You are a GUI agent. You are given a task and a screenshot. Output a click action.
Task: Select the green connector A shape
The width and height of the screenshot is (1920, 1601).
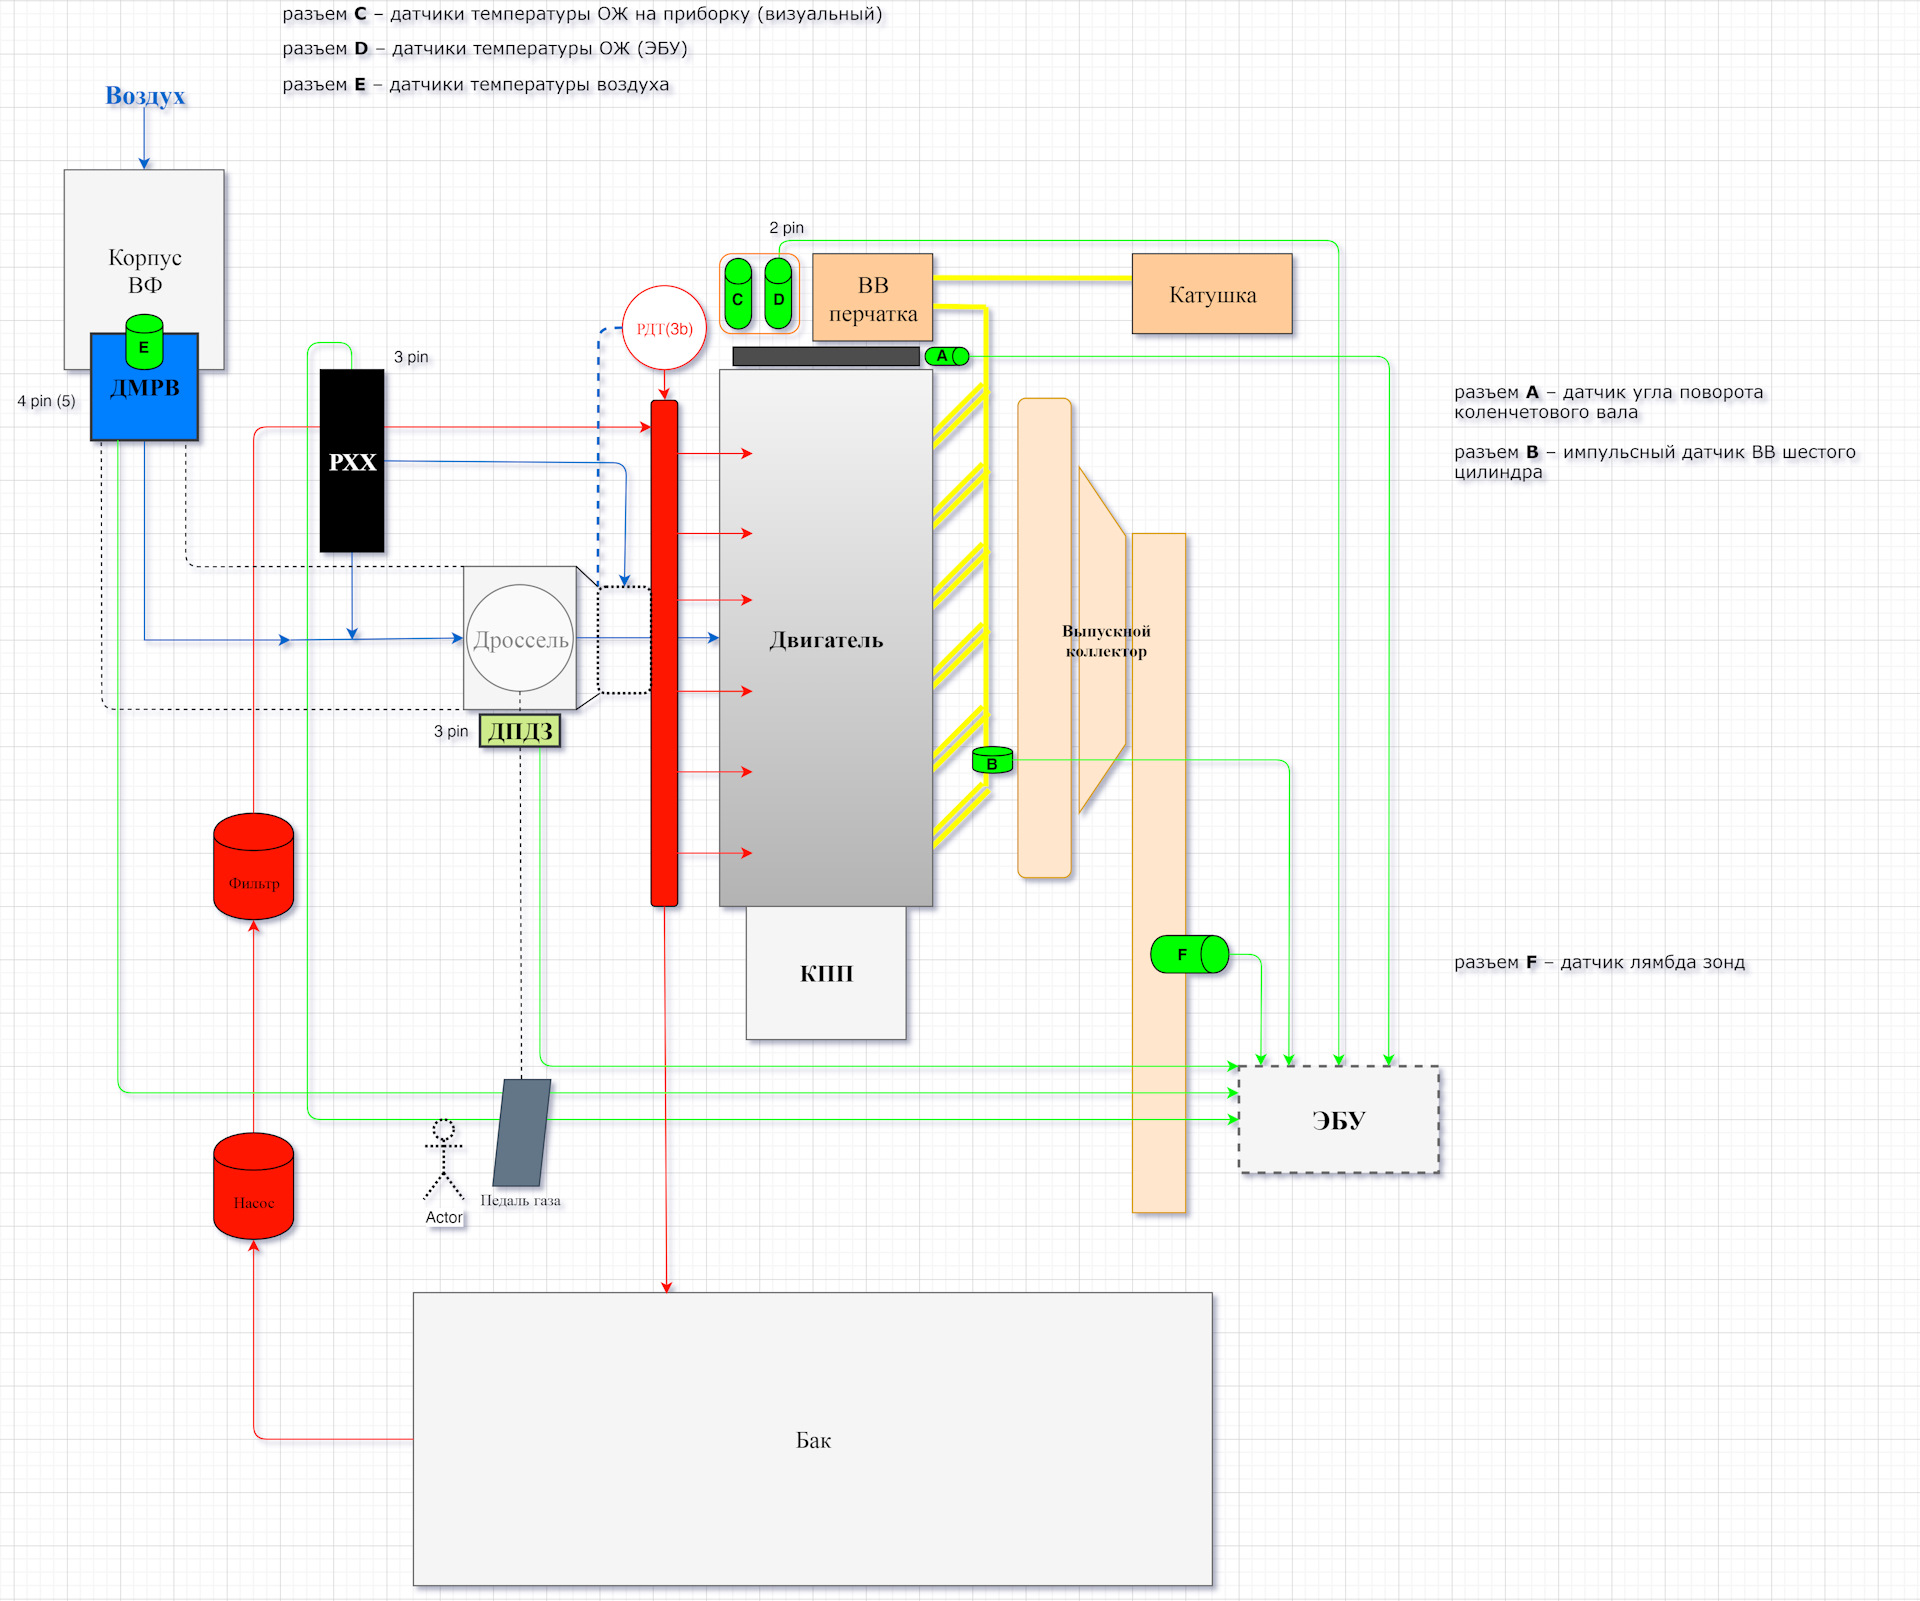coord(947,356)
